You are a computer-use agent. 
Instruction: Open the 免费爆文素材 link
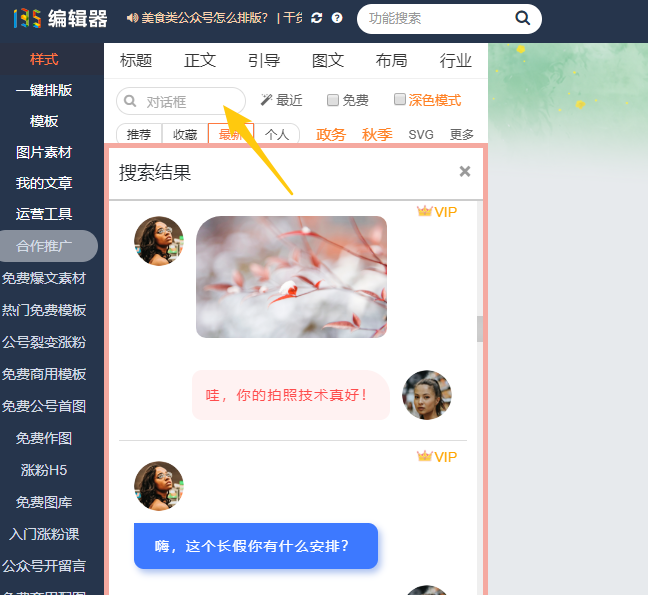tap(44, 278)
